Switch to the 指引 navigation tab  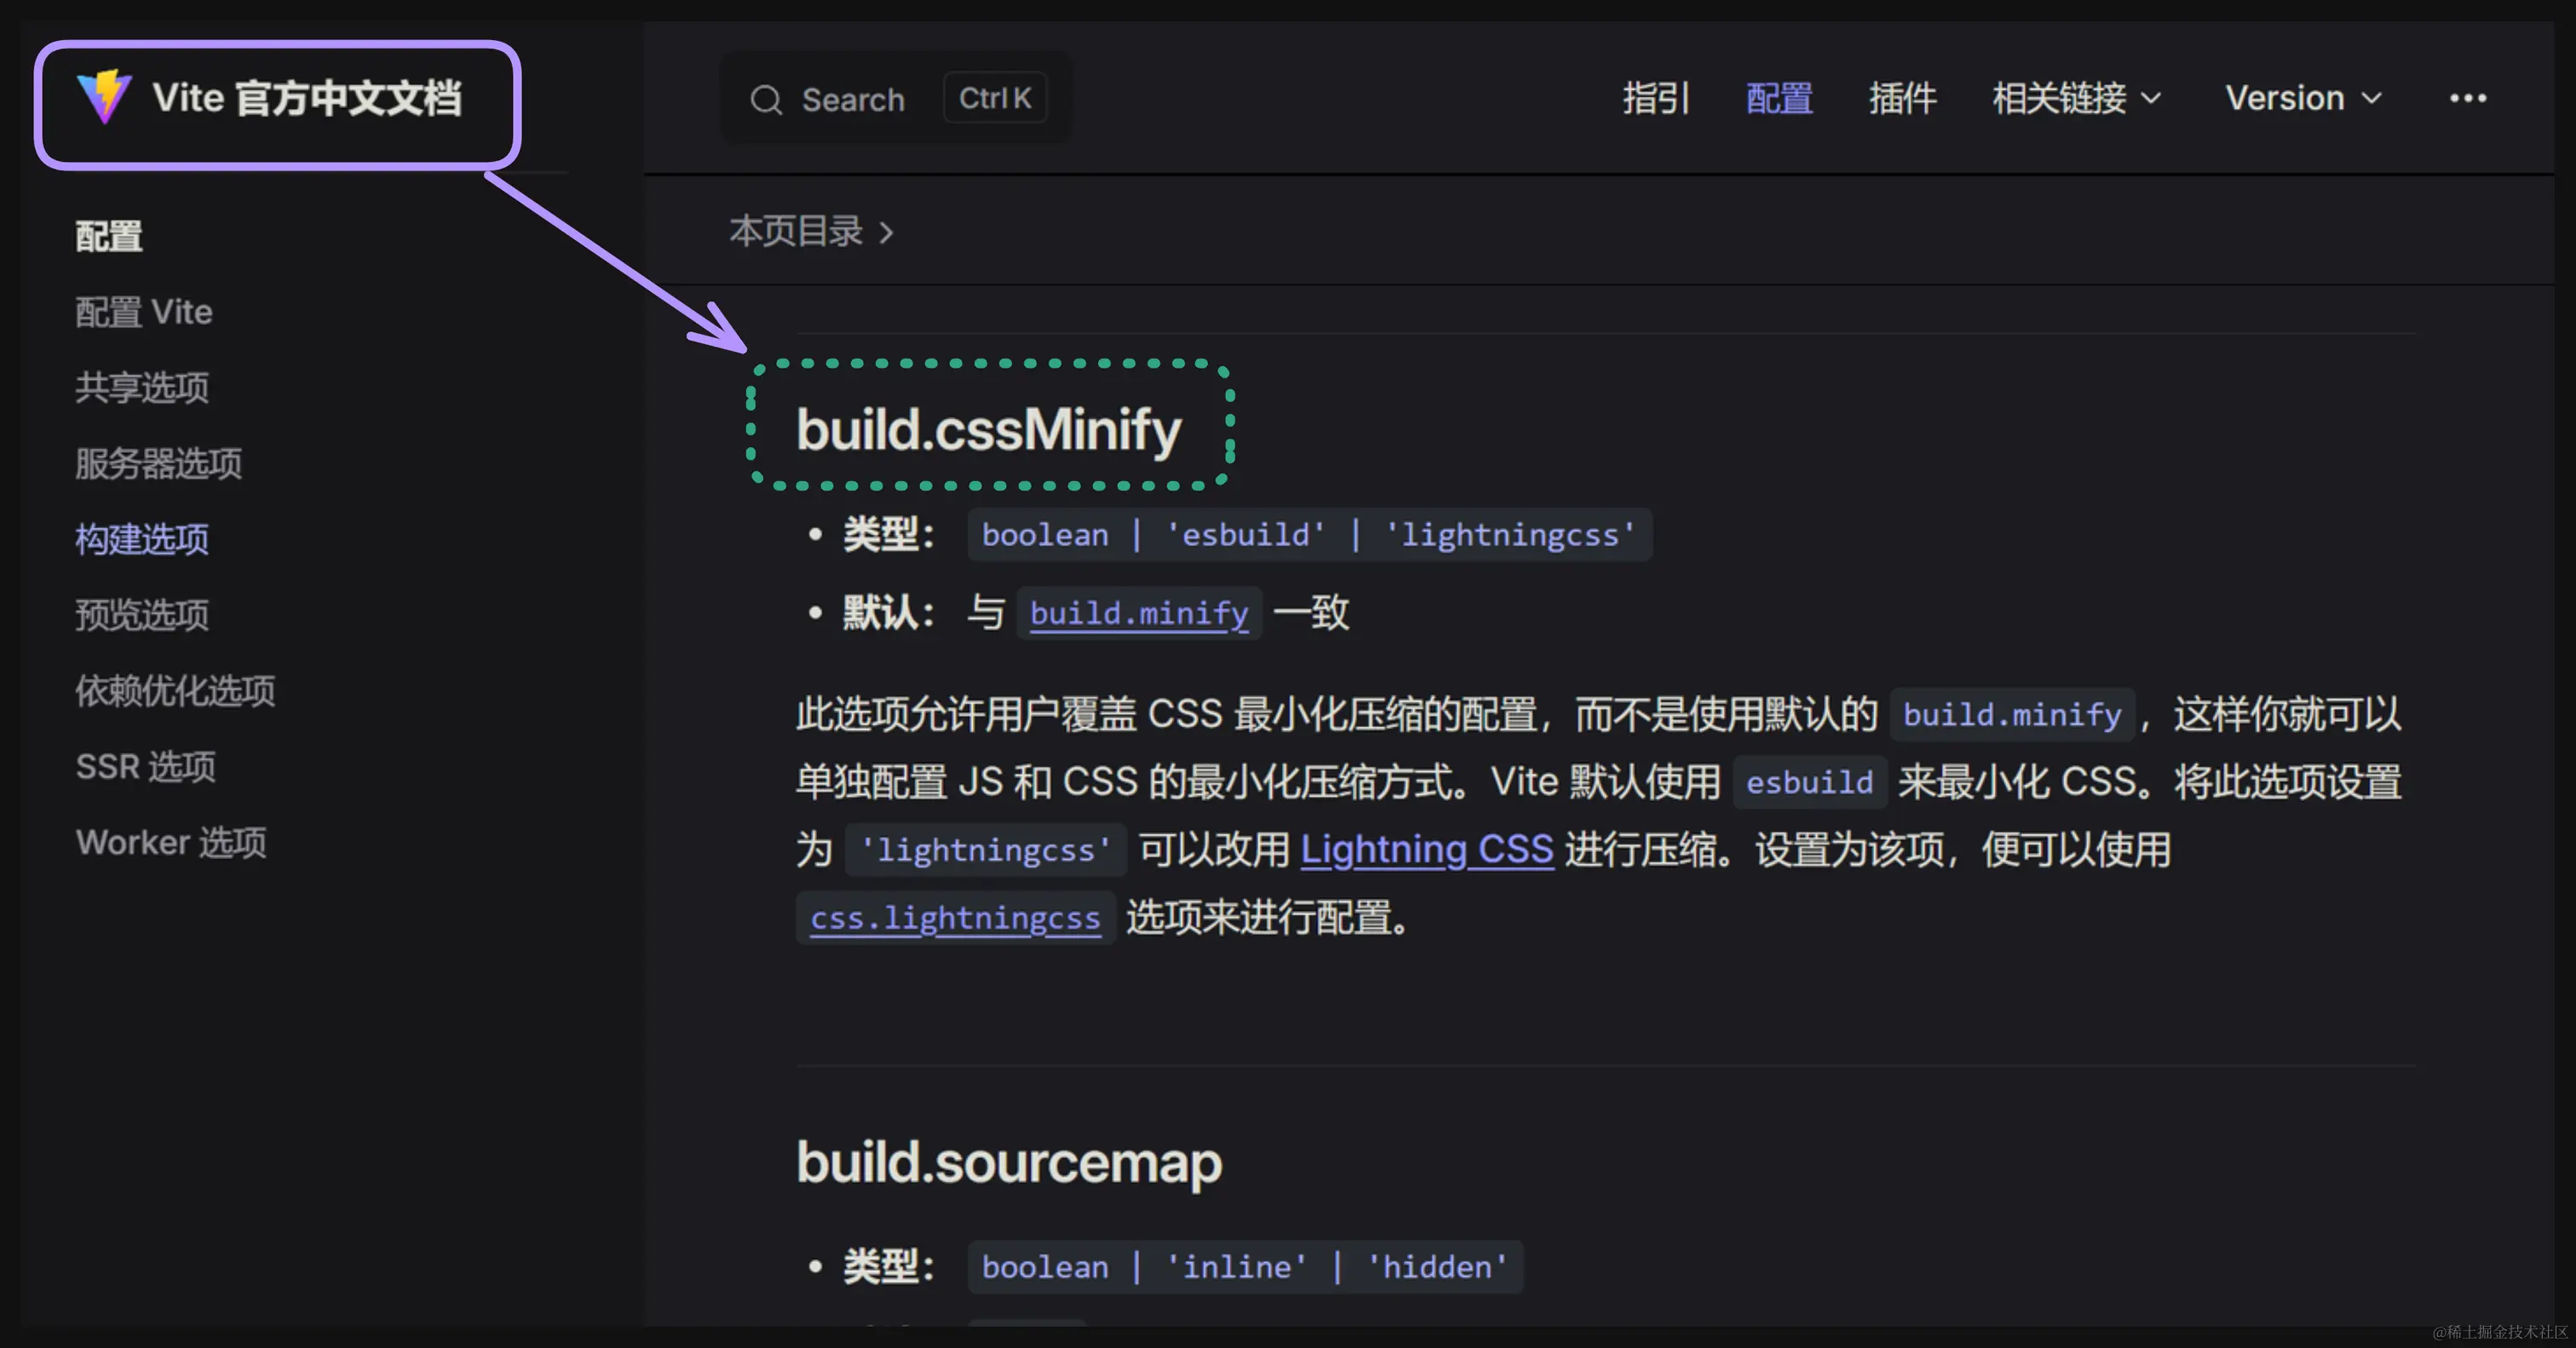point(1655,98)
